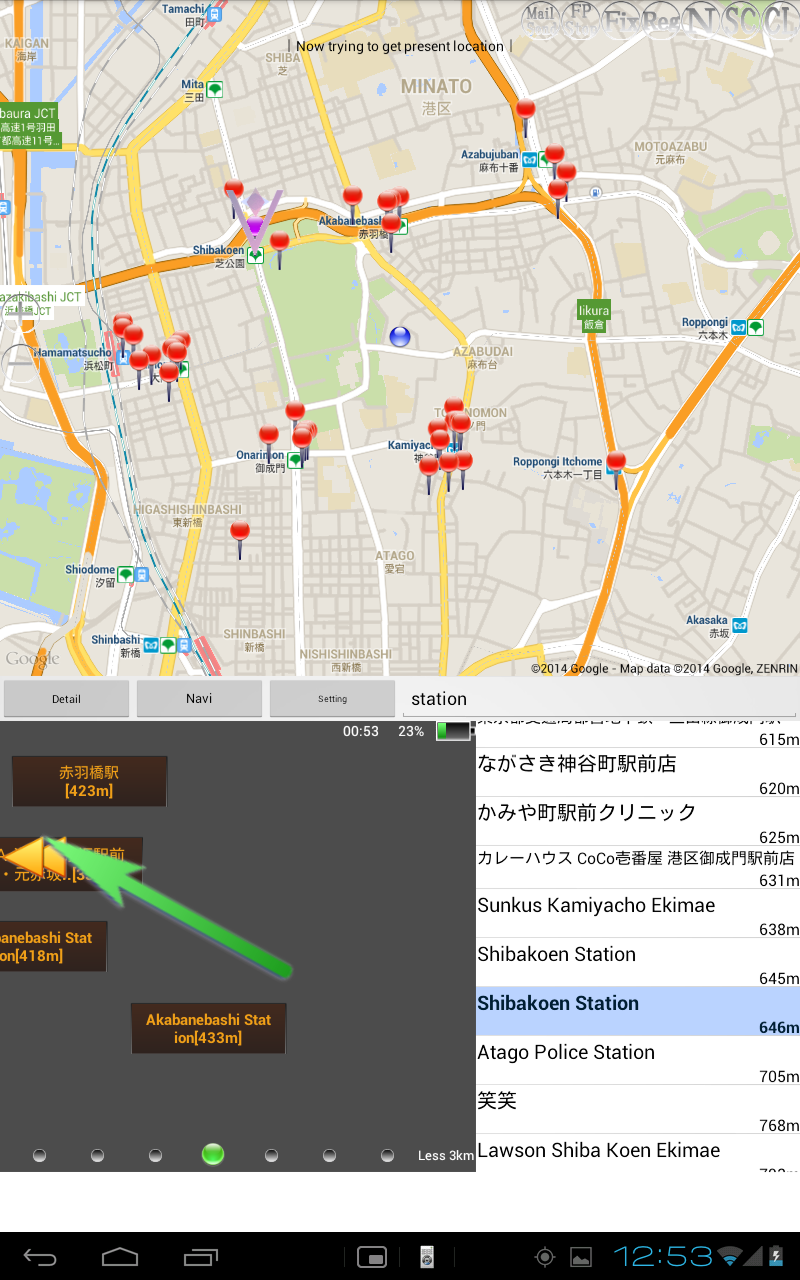
Task: Select Lawson Shiba Koen Ekimae result
Action: pos(638,1153)
